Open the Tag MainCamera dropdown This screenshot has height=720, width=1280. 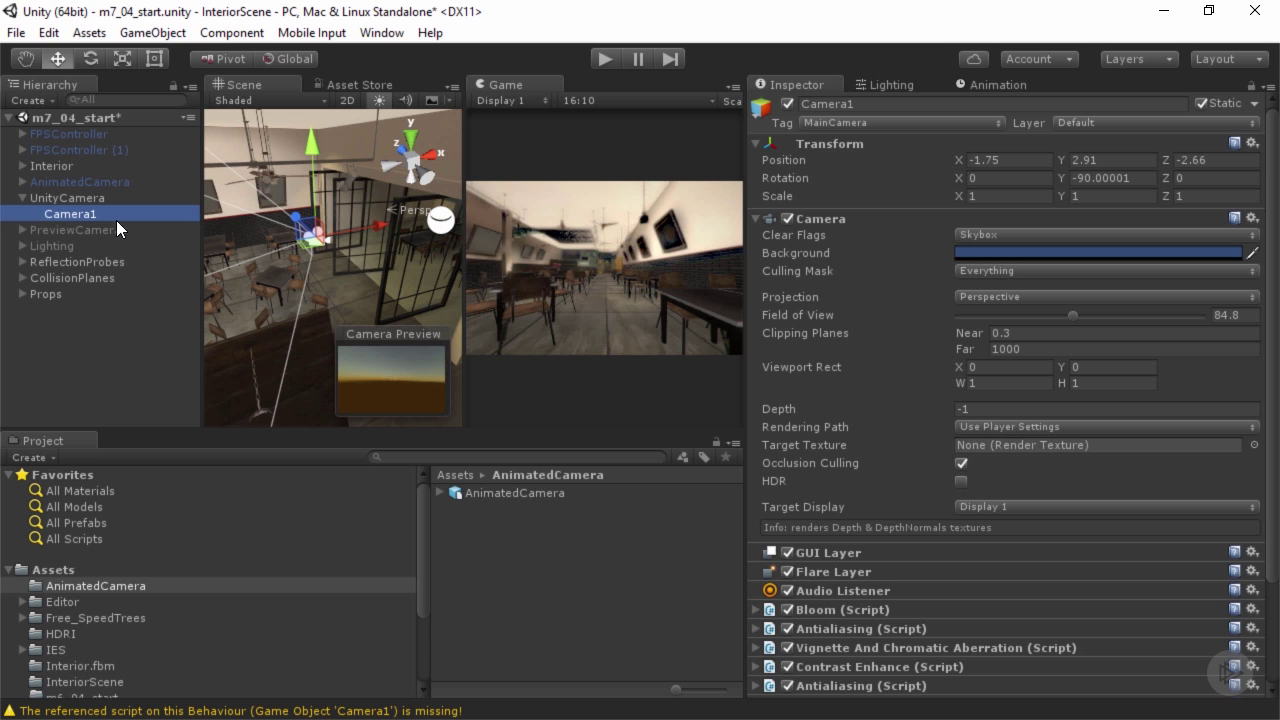click(902, 123)
